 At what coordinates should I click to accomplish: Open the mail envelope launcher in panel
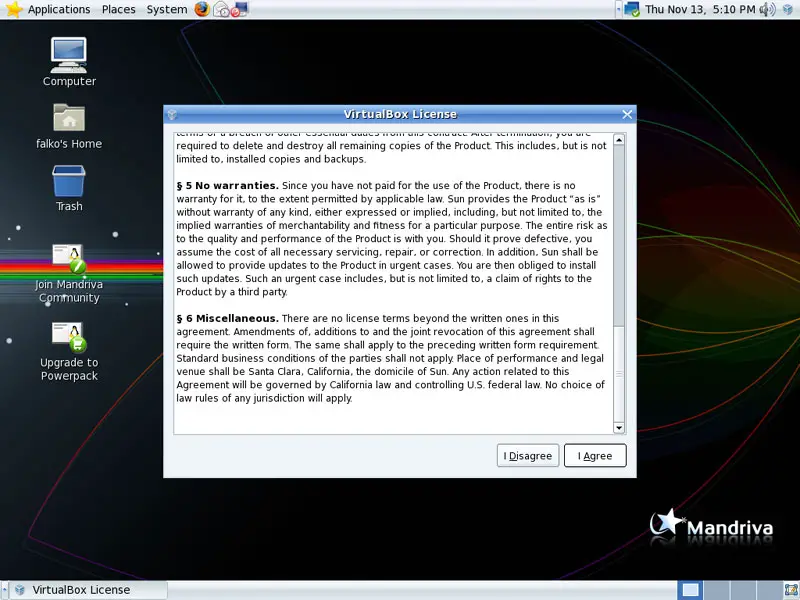[220, 9]
